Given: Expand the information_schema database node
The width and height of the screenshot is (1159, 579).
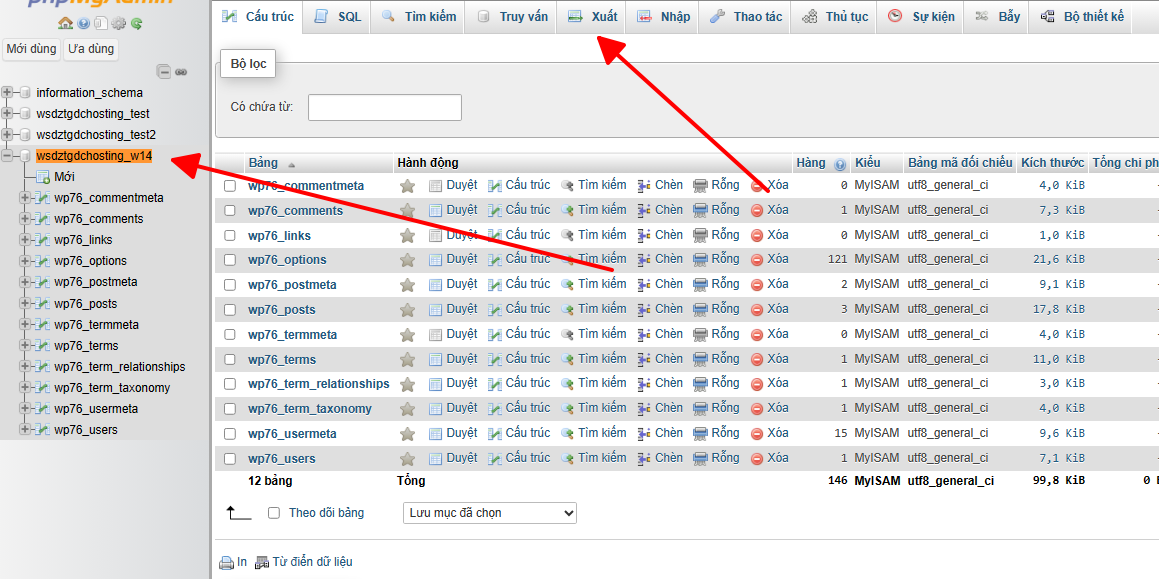Looking at the screenshot, I should 8,93.
